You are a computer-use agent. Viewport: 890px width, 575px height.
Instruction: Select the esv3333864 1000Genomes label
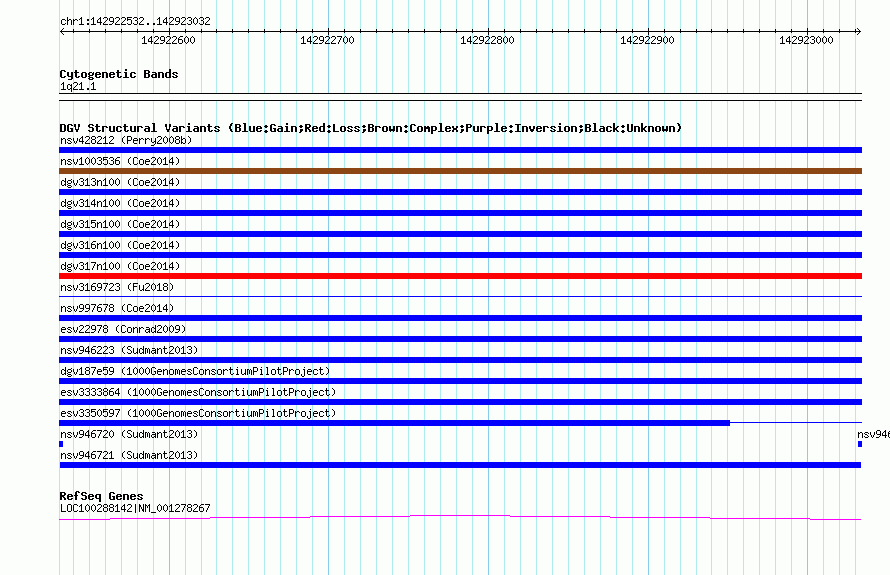(x=198, y=392)
